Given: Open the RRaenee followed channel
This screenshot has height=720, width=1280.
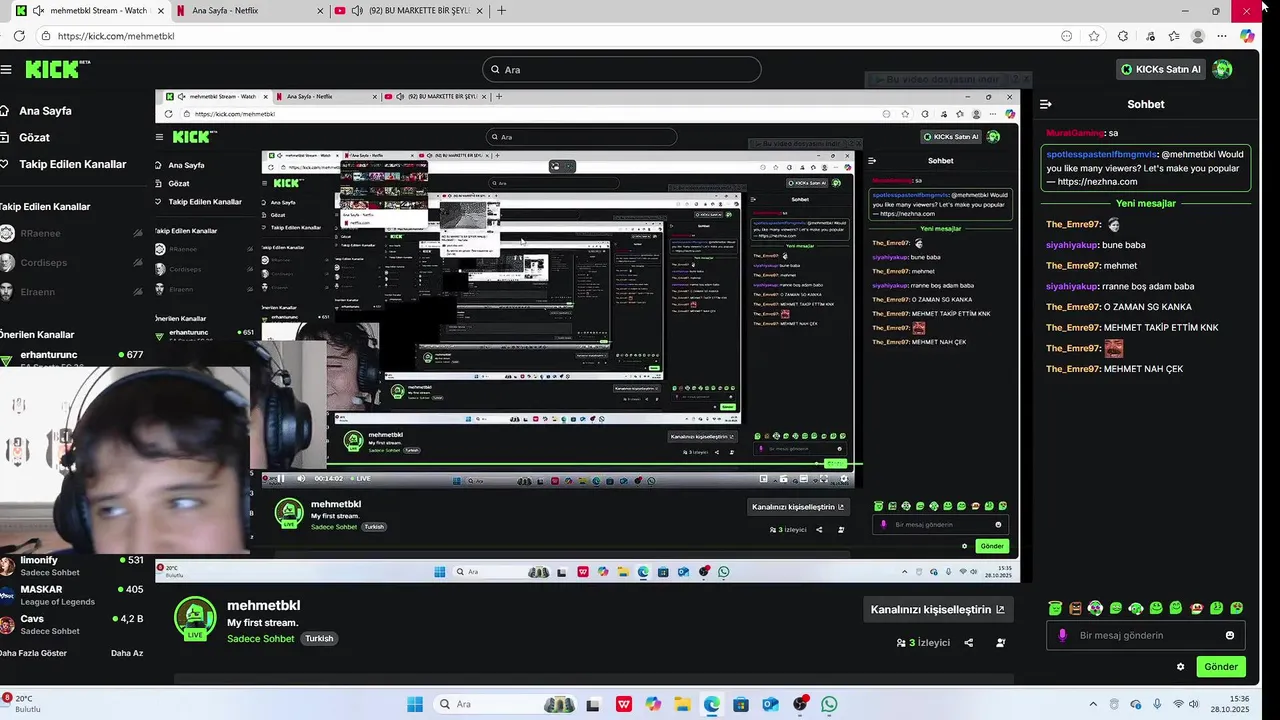Looking at the screenshot, I should (x=72, y=233).
